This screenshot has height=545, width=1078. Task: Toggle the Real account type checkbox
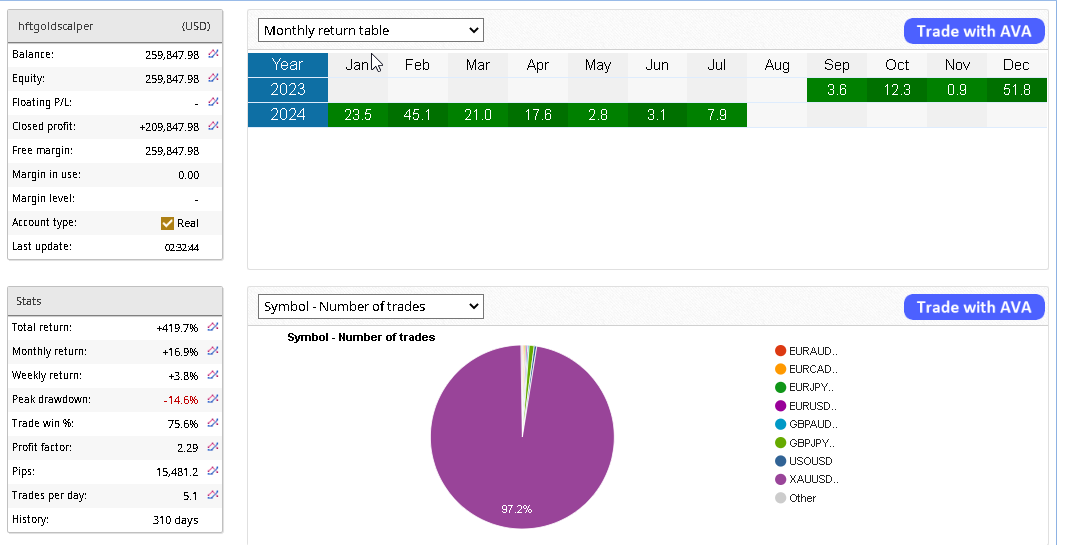coord(168,223)
